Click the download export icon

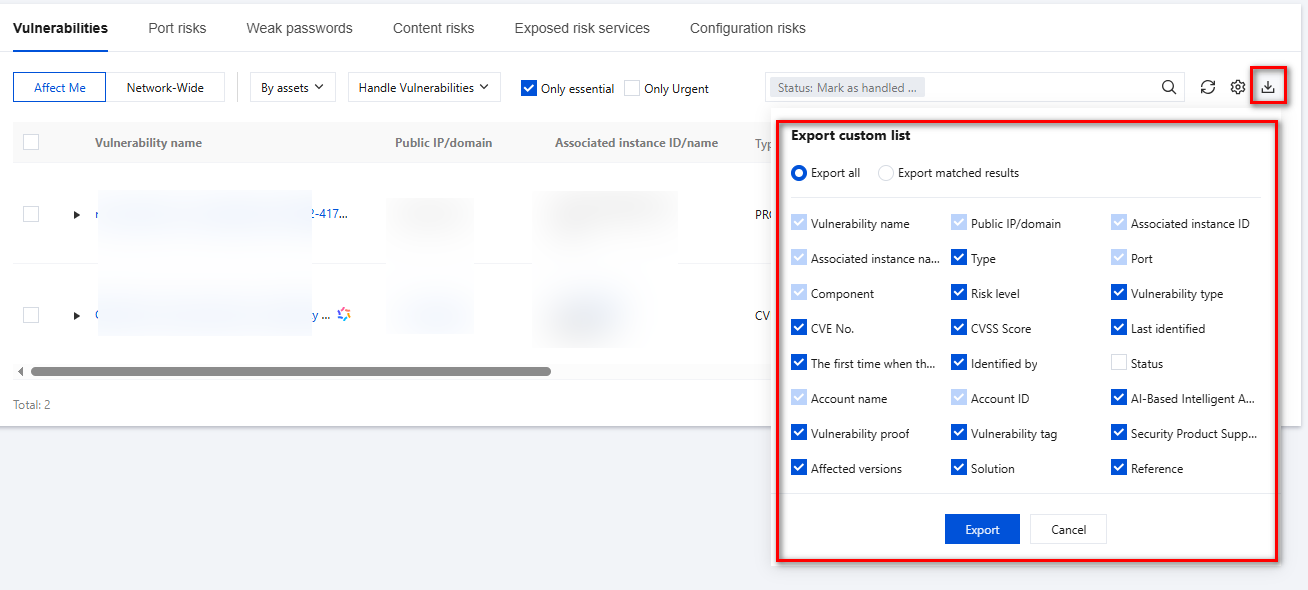coord(1268,87)
